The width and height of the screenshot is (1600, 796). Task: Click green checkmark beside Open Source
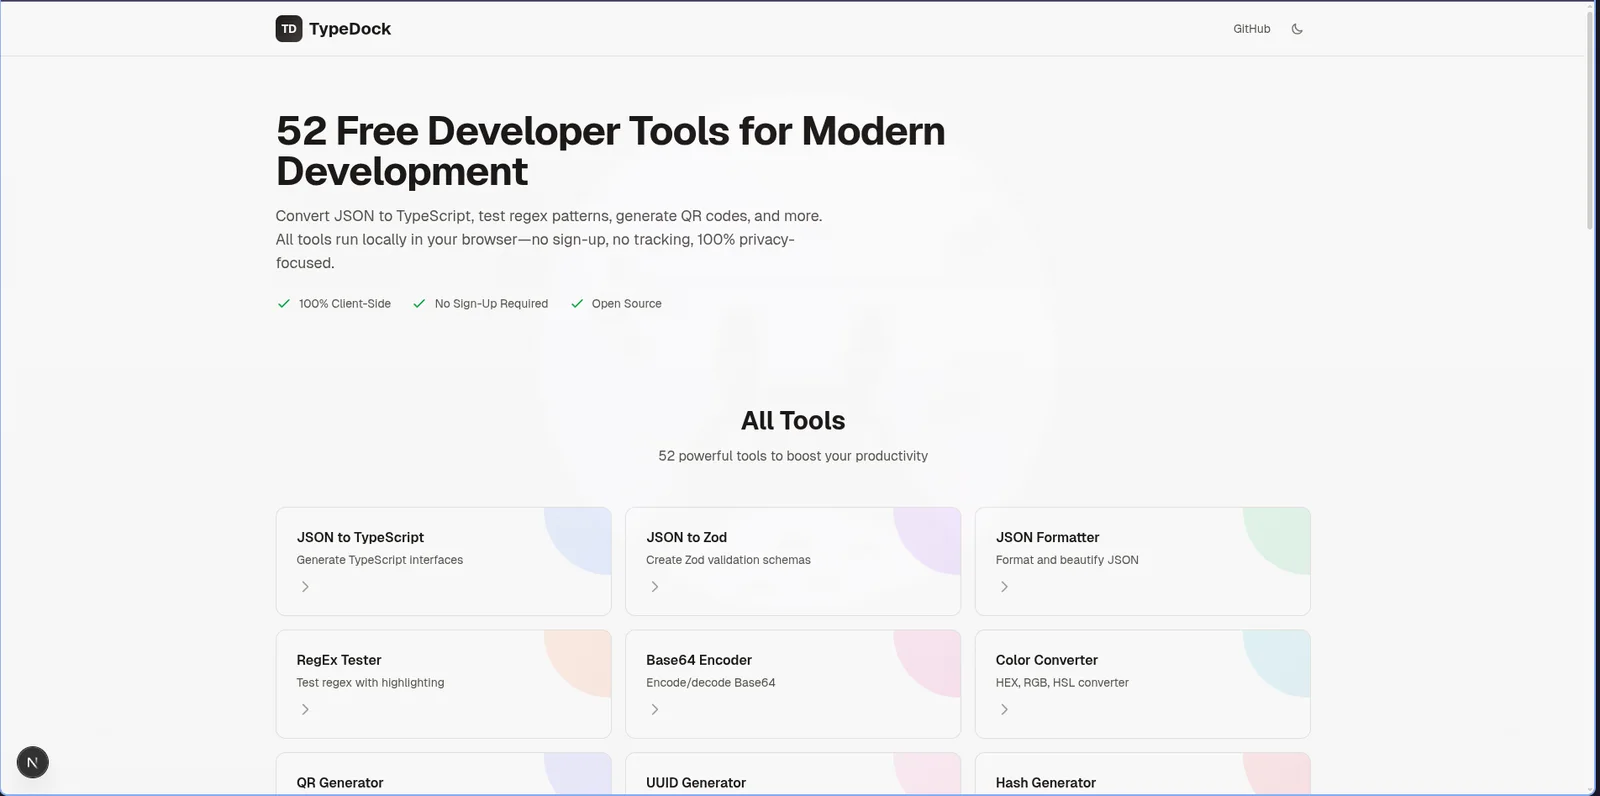[x=577, y=304]
